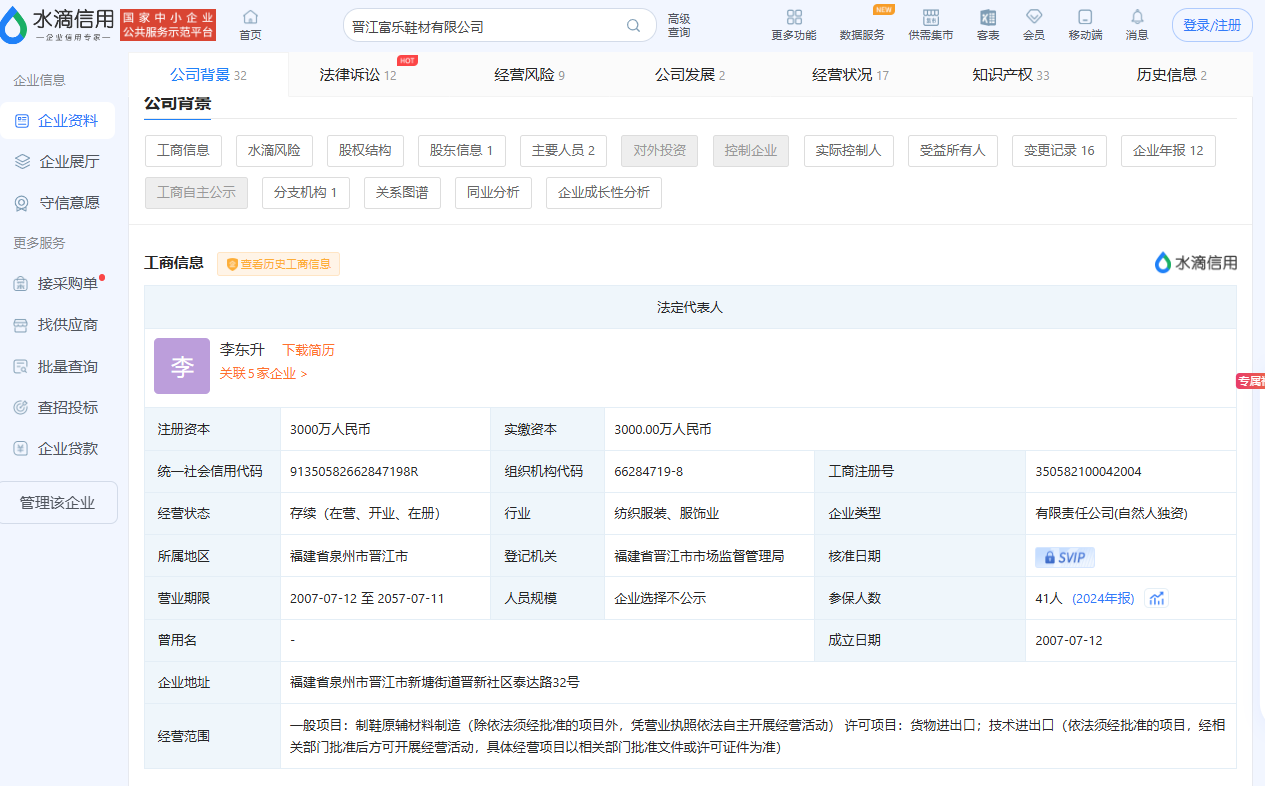Switch to 经营状况 tab
This screenshot has height=786, width=1265.
pos(850,75)
